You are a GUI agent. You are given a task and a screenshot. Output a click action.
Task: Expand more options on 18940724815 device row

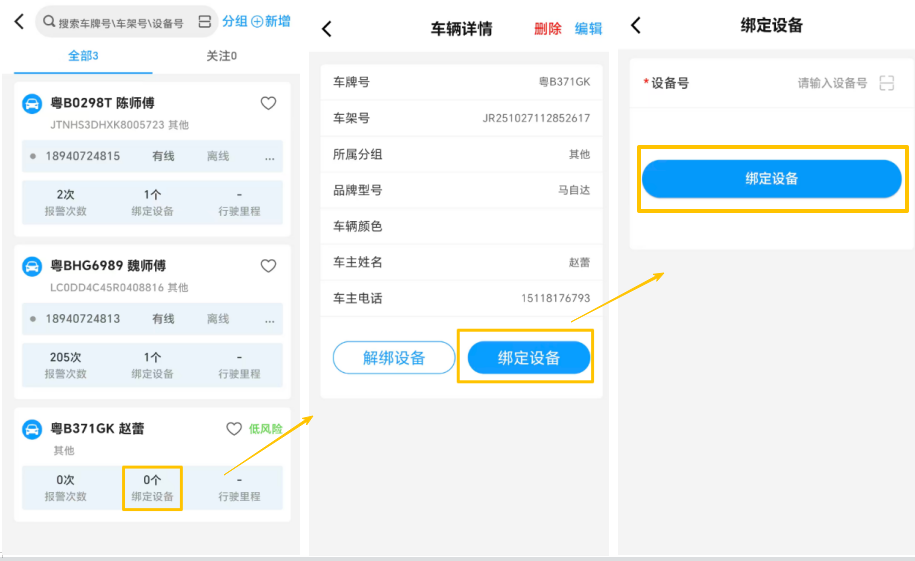(269, 157)
